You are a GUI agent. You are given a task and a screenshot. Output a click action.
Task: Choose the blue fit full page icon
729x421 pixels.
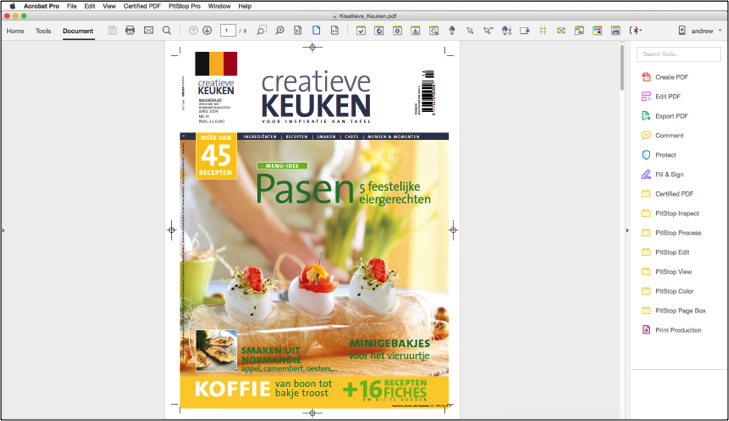[x=316, y=31]
